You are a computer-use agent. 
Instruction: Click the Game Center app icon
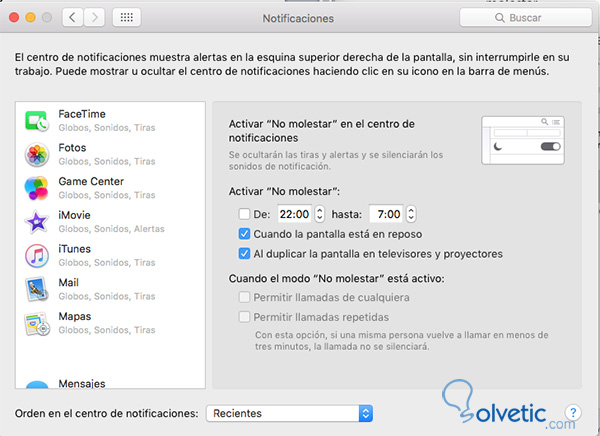(x=37, y=188)
